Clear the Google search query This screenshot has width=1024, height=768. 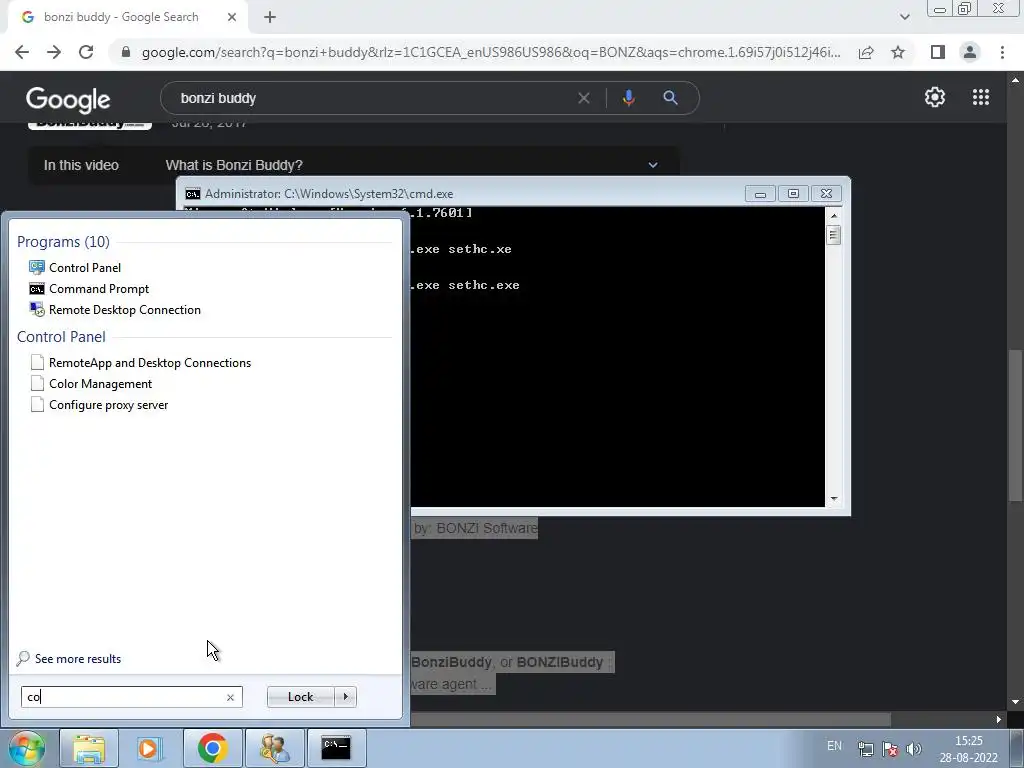point(584,98)
